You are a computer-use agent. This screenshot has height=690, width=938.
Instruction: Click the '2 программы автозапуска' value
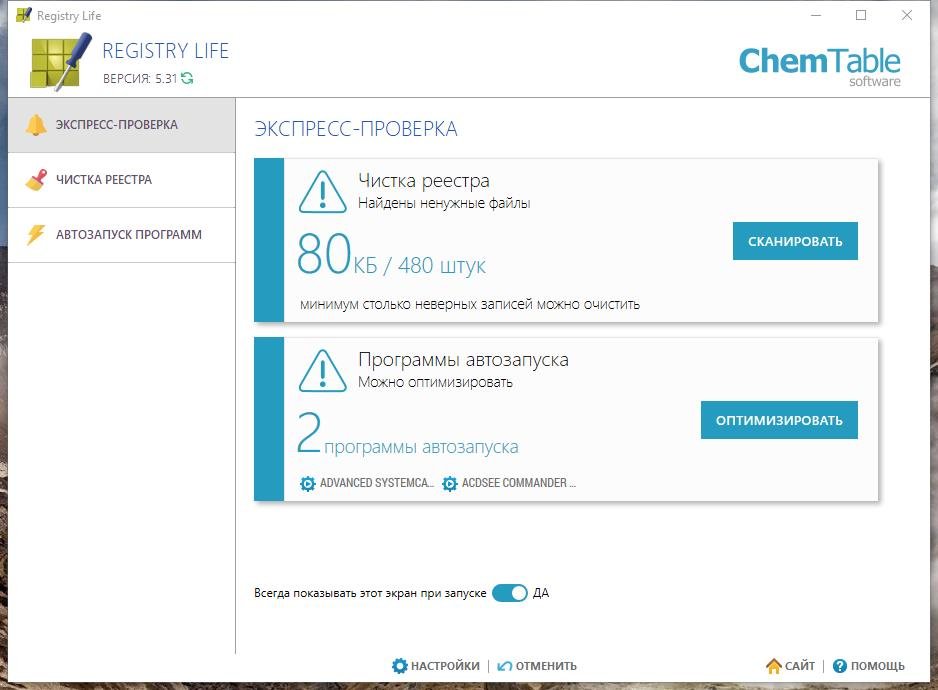point(407,433)
